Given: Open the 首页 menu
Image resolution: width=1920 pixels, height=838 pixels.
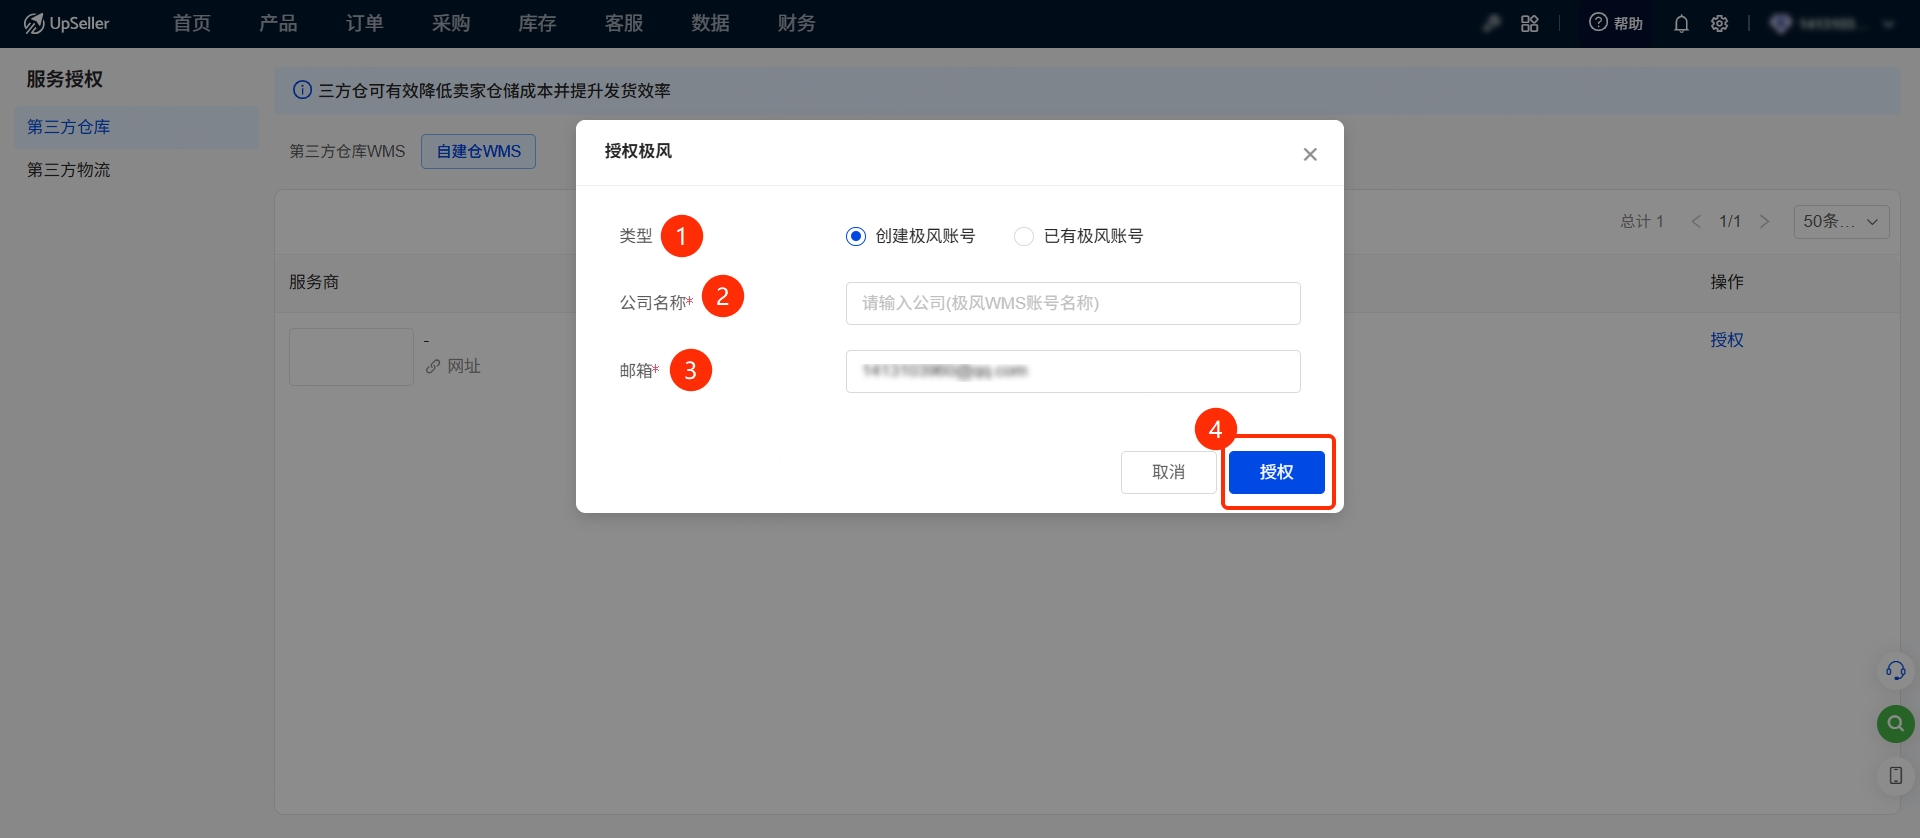Looking at the screenshot, I should click(192, 23).
